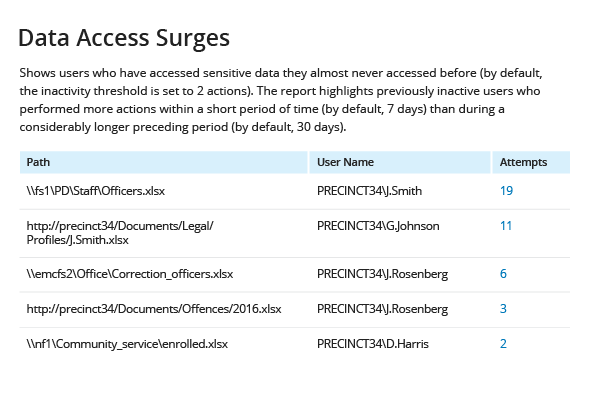This screenshot has width=590, height=395.
Task: Select the Legal/Profiles/J.Smith.xlsx path cell
Action: pyautogui.click(x=120, y=233)
